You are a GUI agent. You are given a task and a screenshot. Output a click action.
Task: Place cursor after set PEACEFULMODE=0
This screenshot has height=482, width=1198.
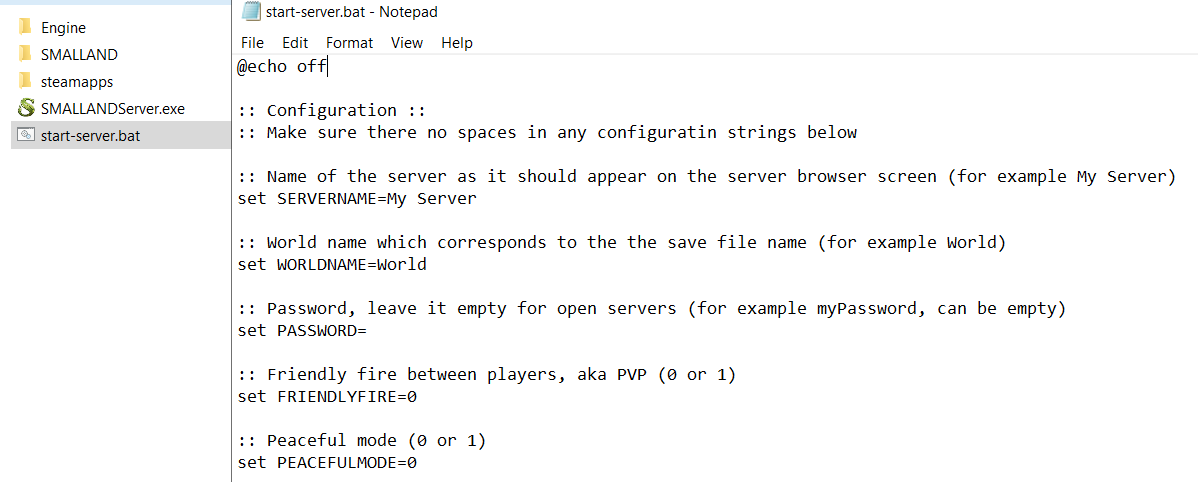(417, 463)
